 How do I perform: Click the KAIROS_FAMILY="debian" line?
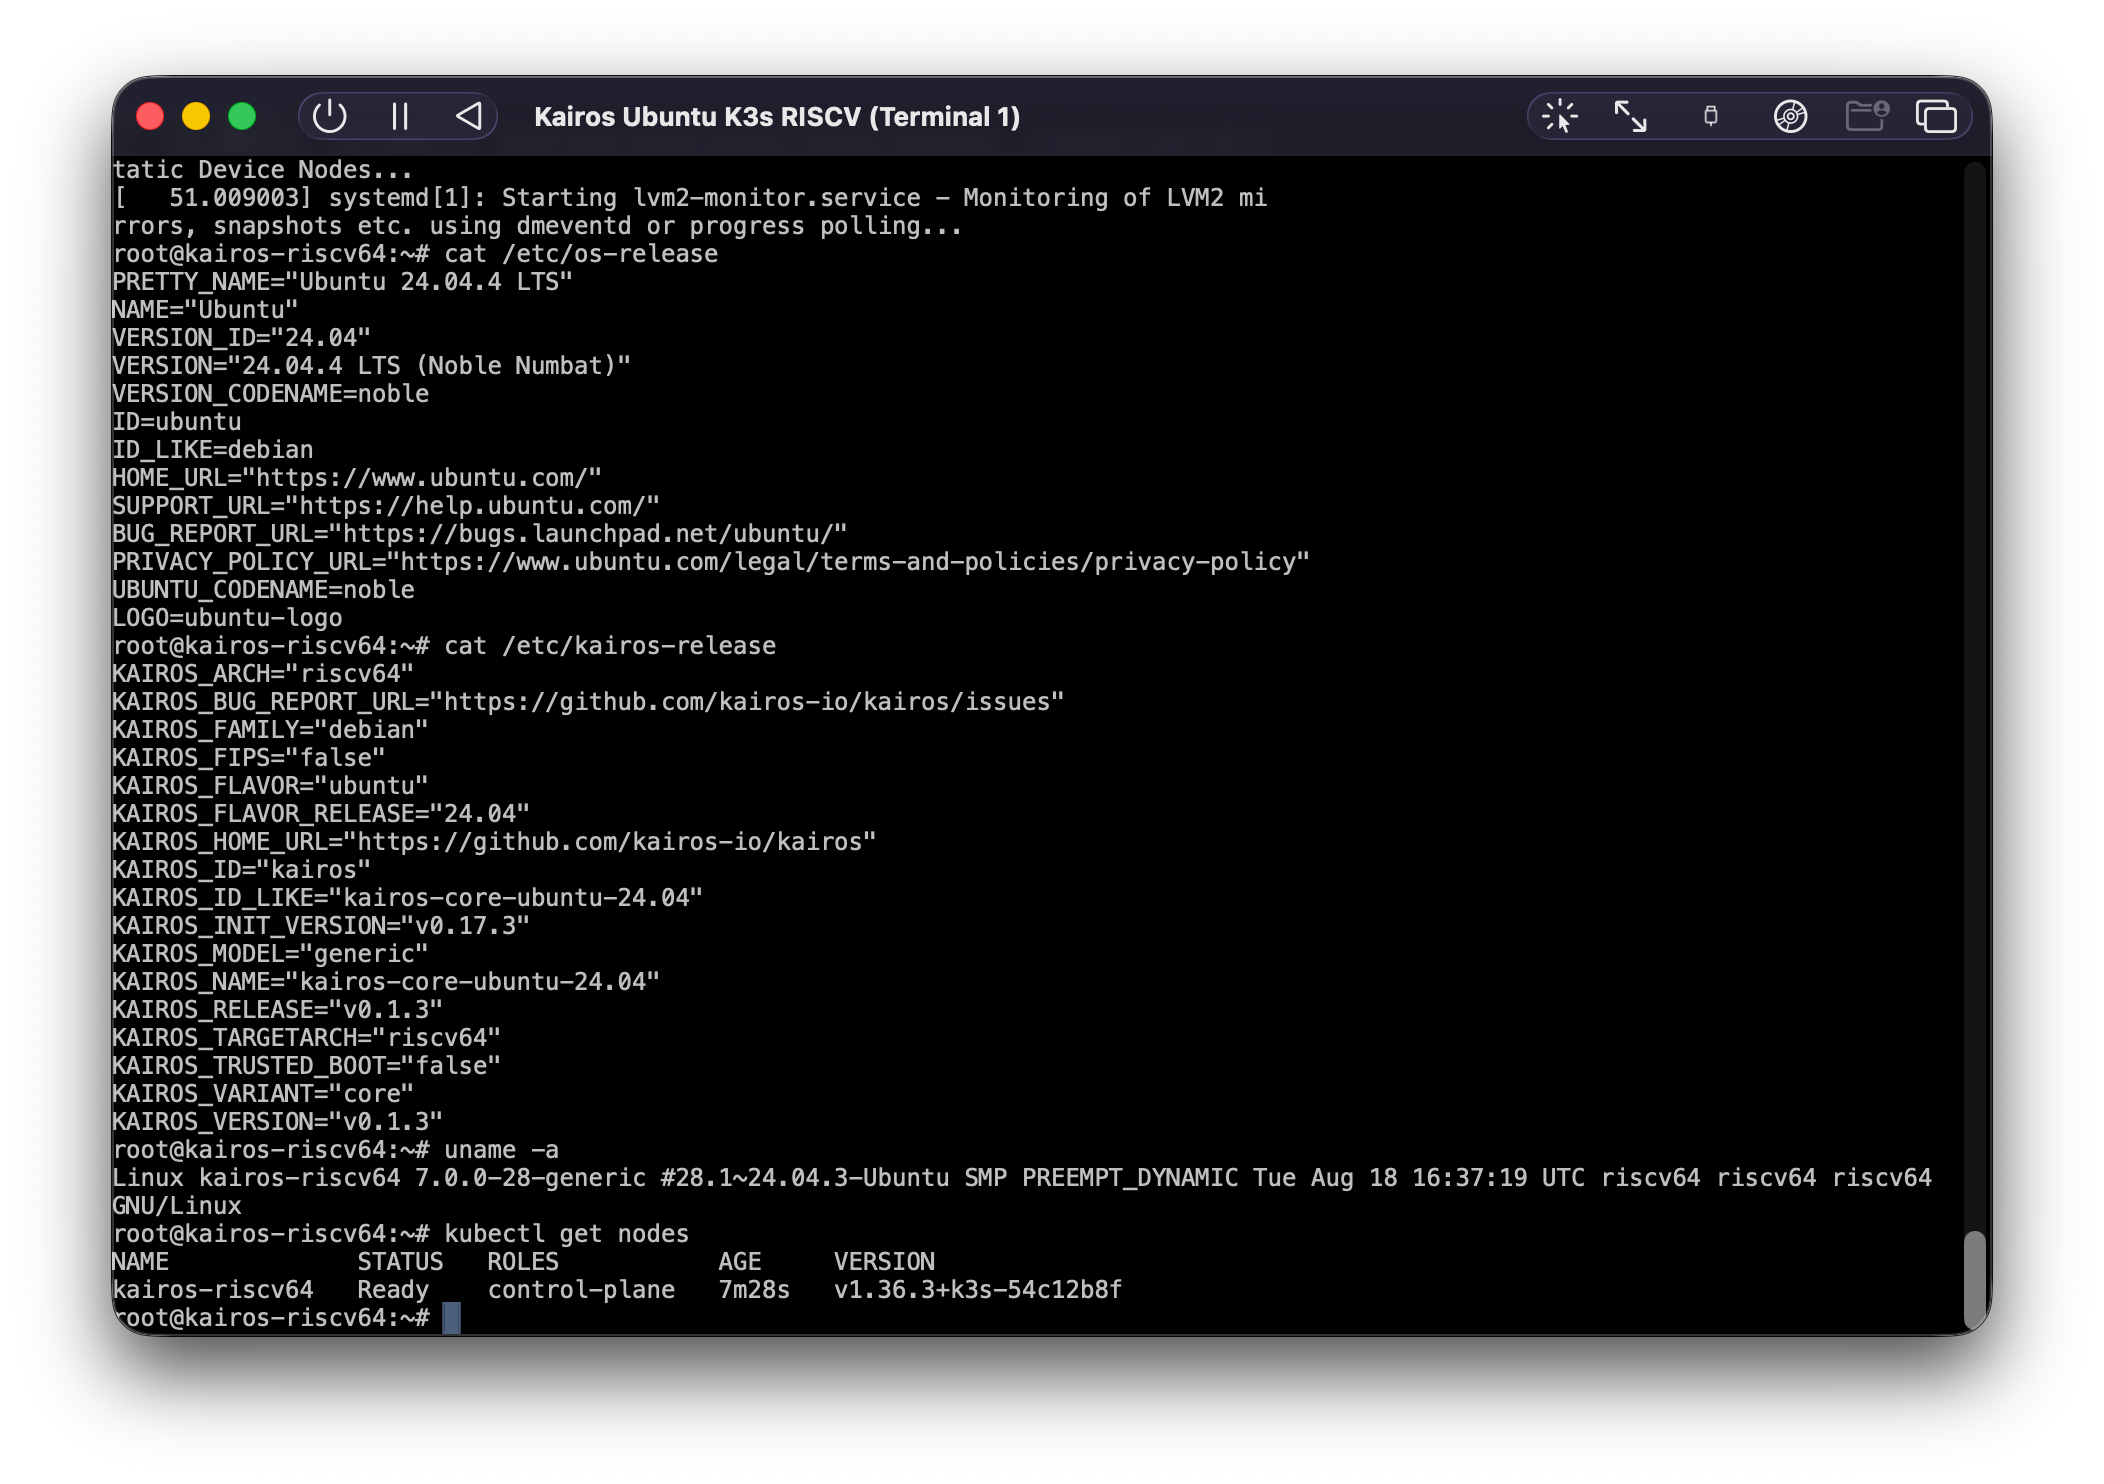pyautogui.click(x=270, y=730)
